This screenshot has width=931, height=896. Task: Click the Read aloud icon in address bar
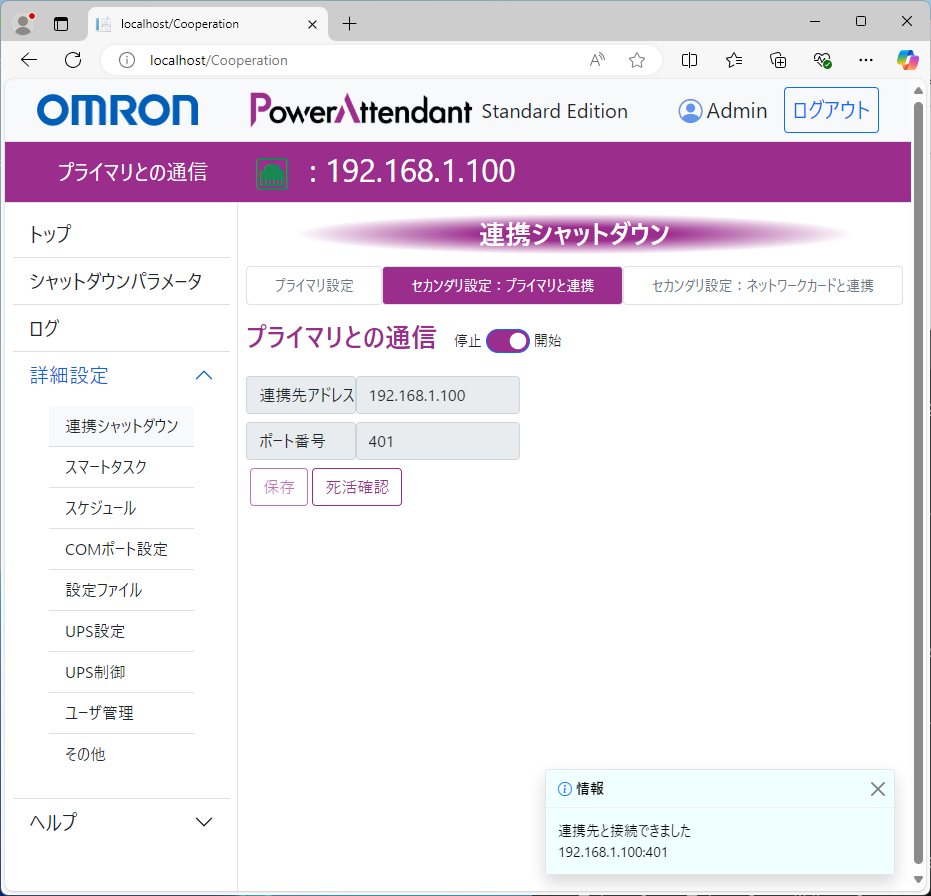598,60
